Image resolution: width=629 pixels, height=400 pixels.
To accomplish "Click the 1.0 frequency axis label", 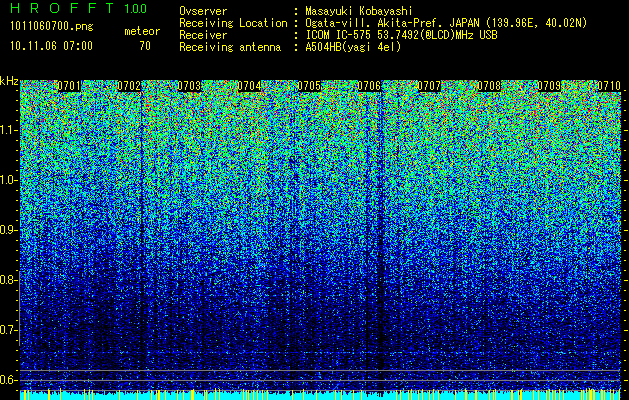I will pos(9,180).
